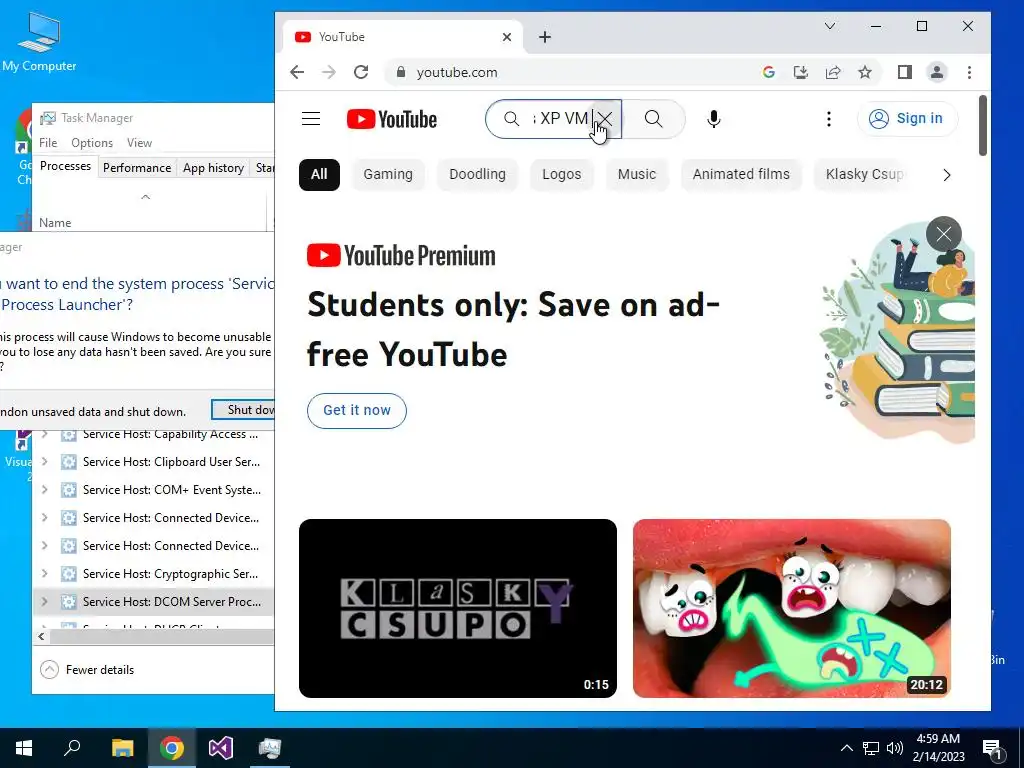The image size is (1024, 768).
Task: Clear the YouTube search box text
Action: click(x=605, y=119)
